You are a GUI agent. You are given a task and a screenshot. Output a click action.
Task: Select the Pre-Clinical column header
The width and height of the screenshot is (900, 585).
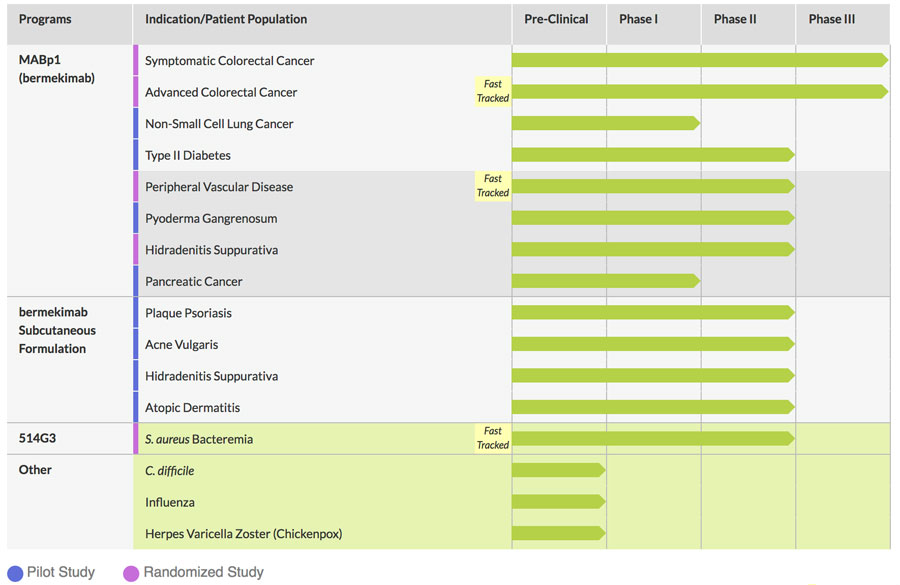point(556,19)
